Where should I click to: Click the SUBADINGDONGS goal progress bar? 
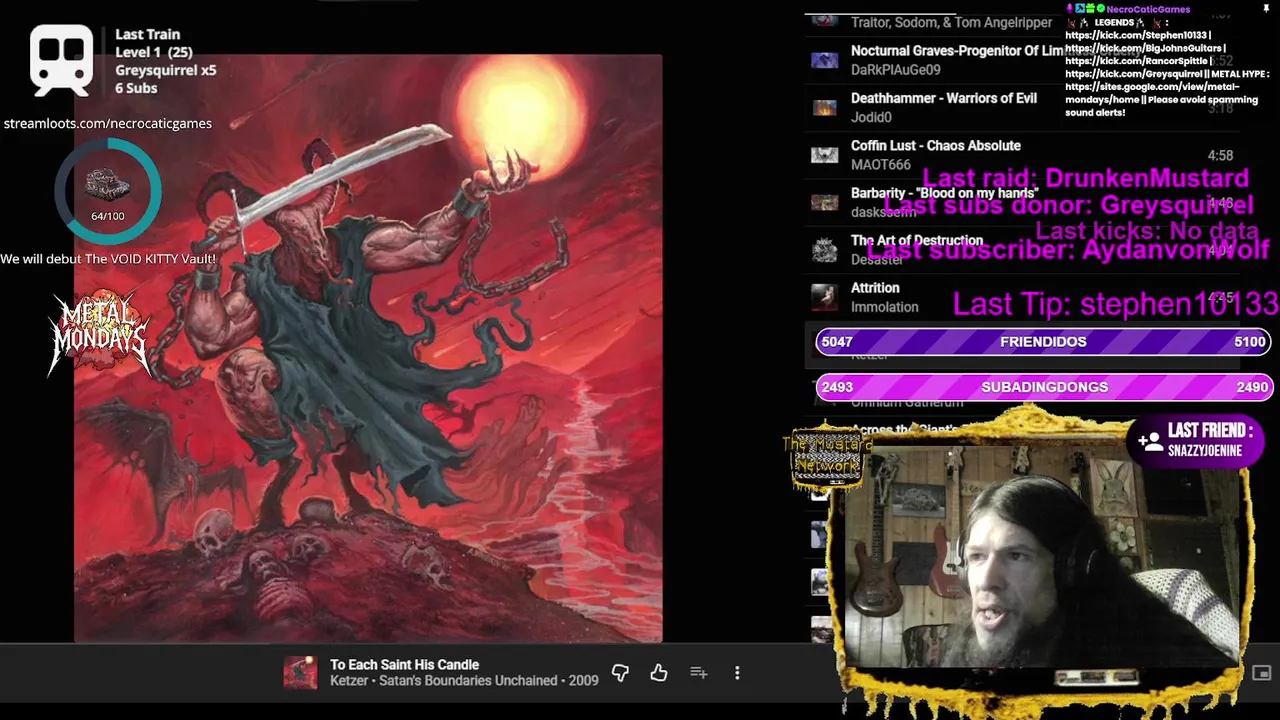(x=1043, y=387)
